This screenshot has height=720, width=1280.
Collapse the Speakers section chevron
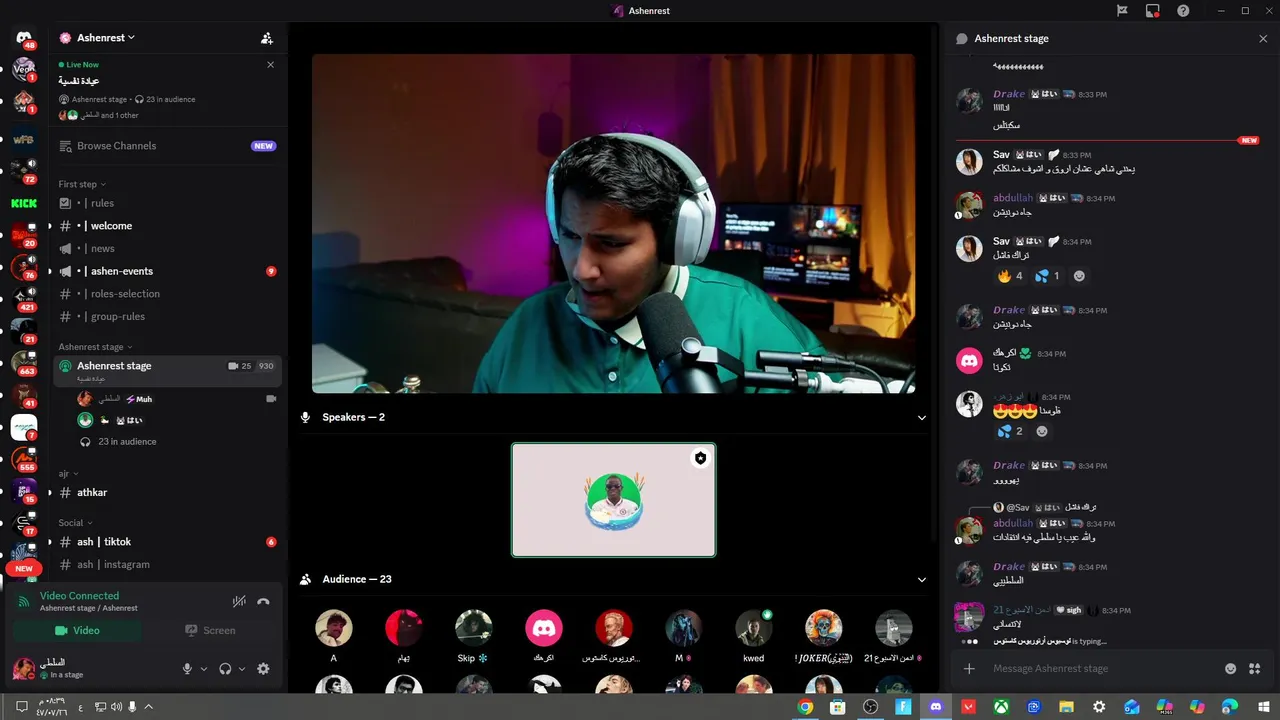click(922, 418)
